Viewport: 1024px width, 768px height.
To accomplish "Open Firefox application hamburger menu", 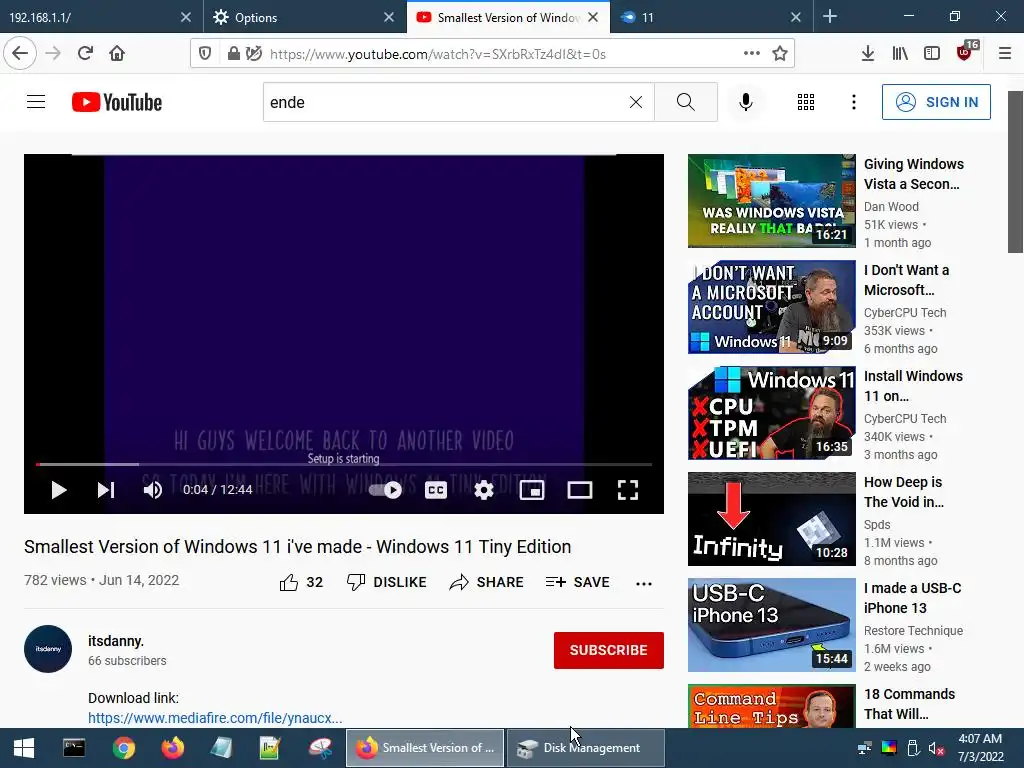I will tap(1005, 54).
